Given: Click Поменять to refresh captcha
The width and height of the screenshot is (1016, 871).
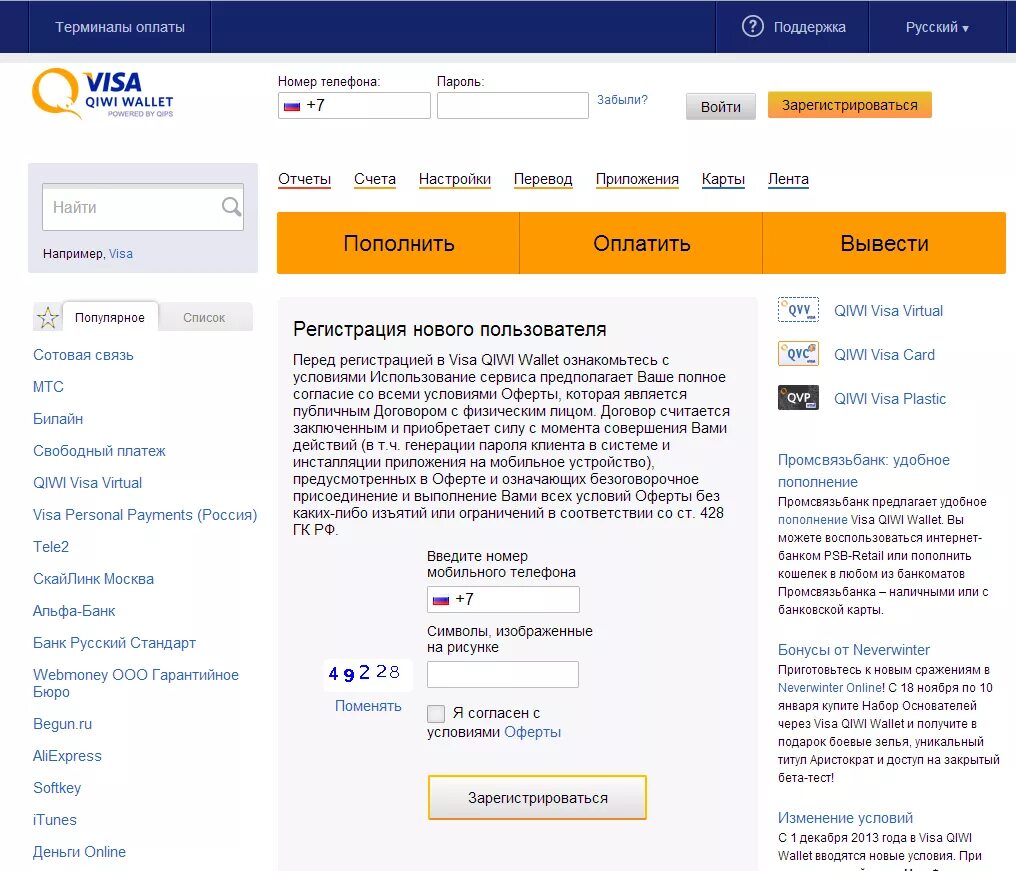Looking at the screenshot, I should [368, 706].
